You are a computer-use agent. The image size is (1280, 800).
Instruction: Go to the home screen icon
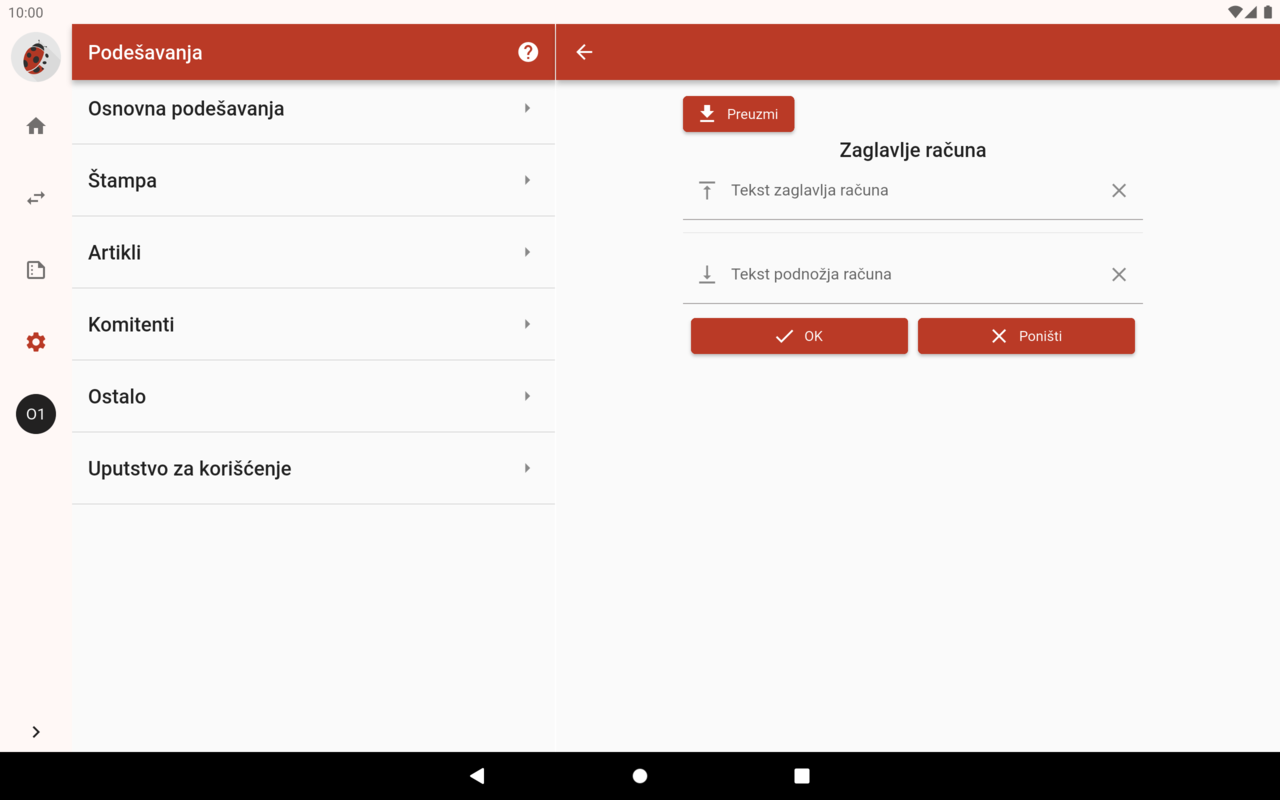36,126
